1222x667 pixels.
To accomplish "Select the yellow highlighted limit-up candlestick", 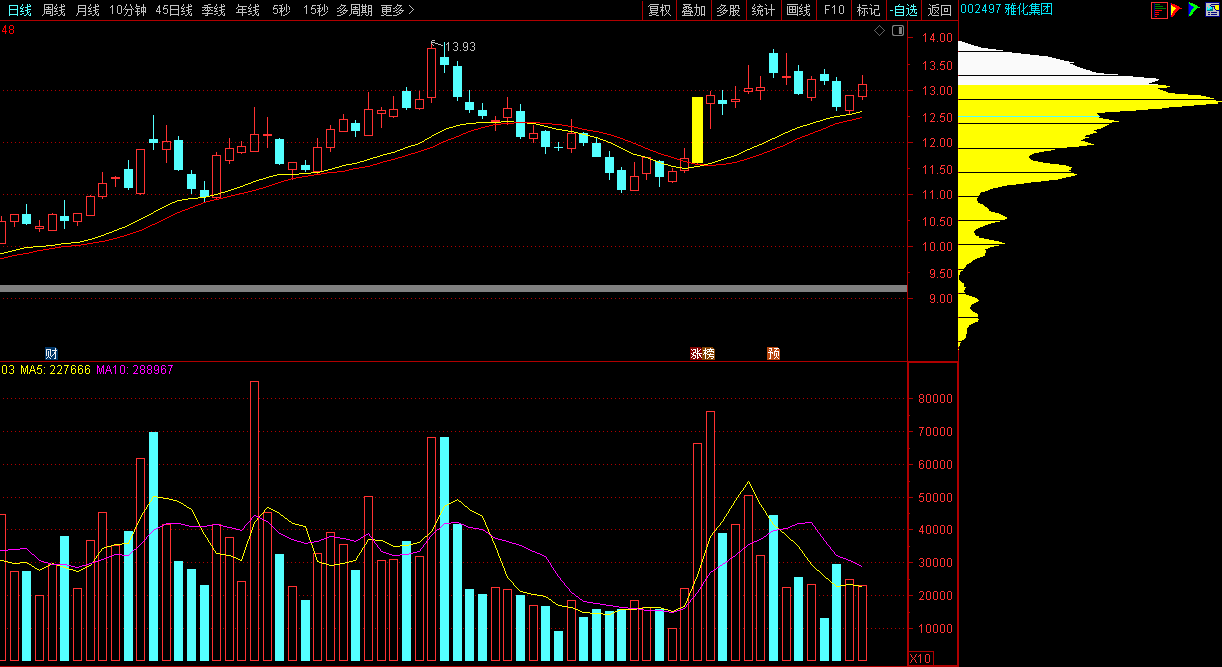I will point(697,130).
